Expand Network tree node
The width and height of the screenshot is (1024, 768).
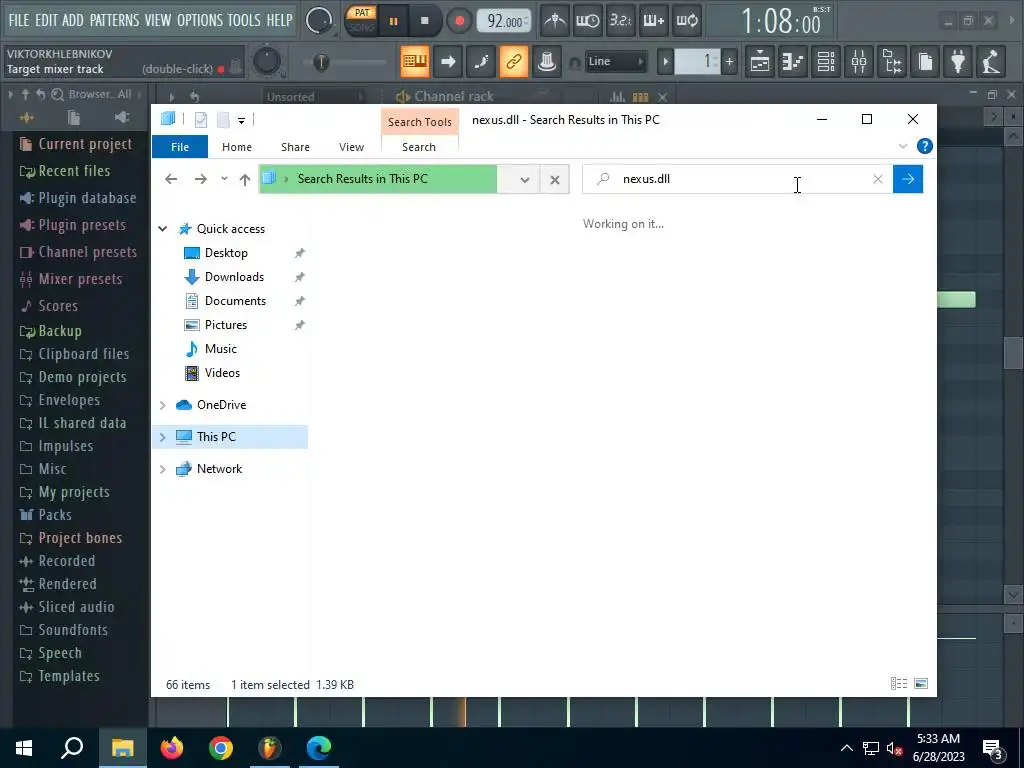point(163,469)
